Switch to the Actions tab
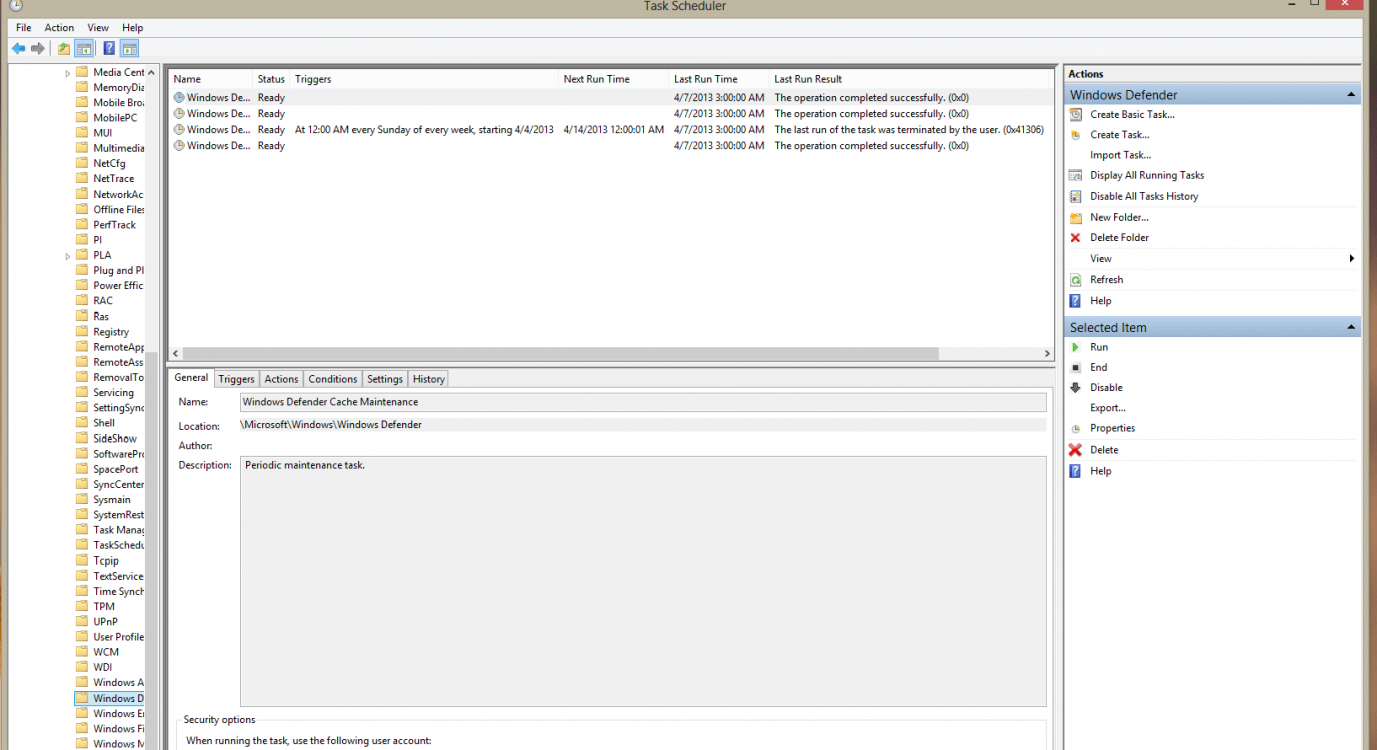The width and height of the screenshot is (1377, 750). pyautogui.click(x=281, y=379)
